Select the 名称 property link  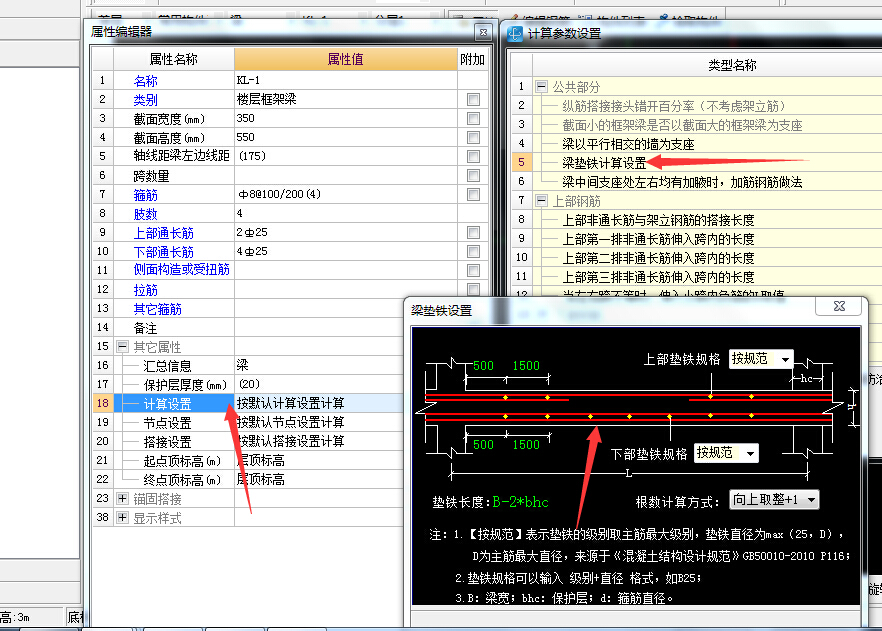(146, 81)
